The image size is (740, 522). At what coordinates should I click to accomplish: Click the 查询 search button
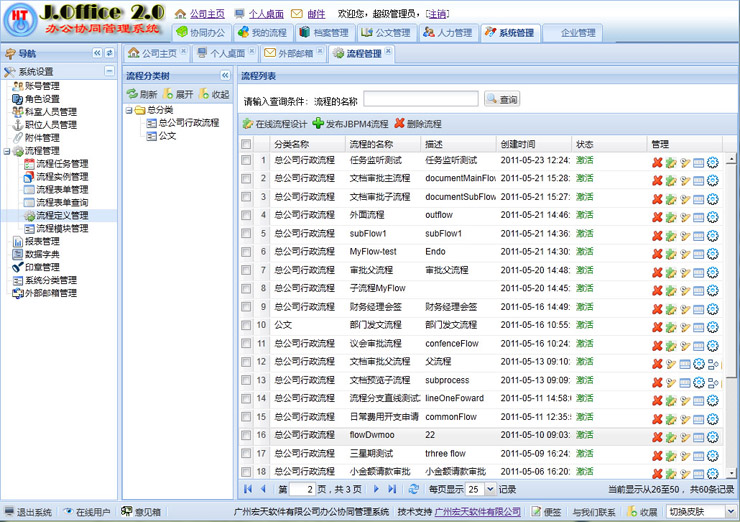pos(502,100)
